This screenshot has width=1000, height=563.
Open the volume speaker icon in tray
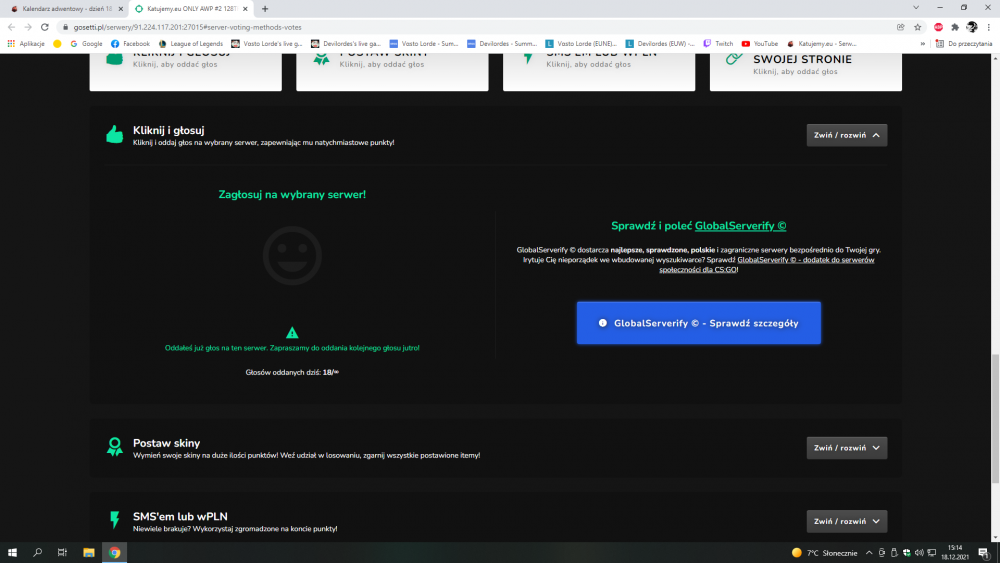[x=919, y=553]
